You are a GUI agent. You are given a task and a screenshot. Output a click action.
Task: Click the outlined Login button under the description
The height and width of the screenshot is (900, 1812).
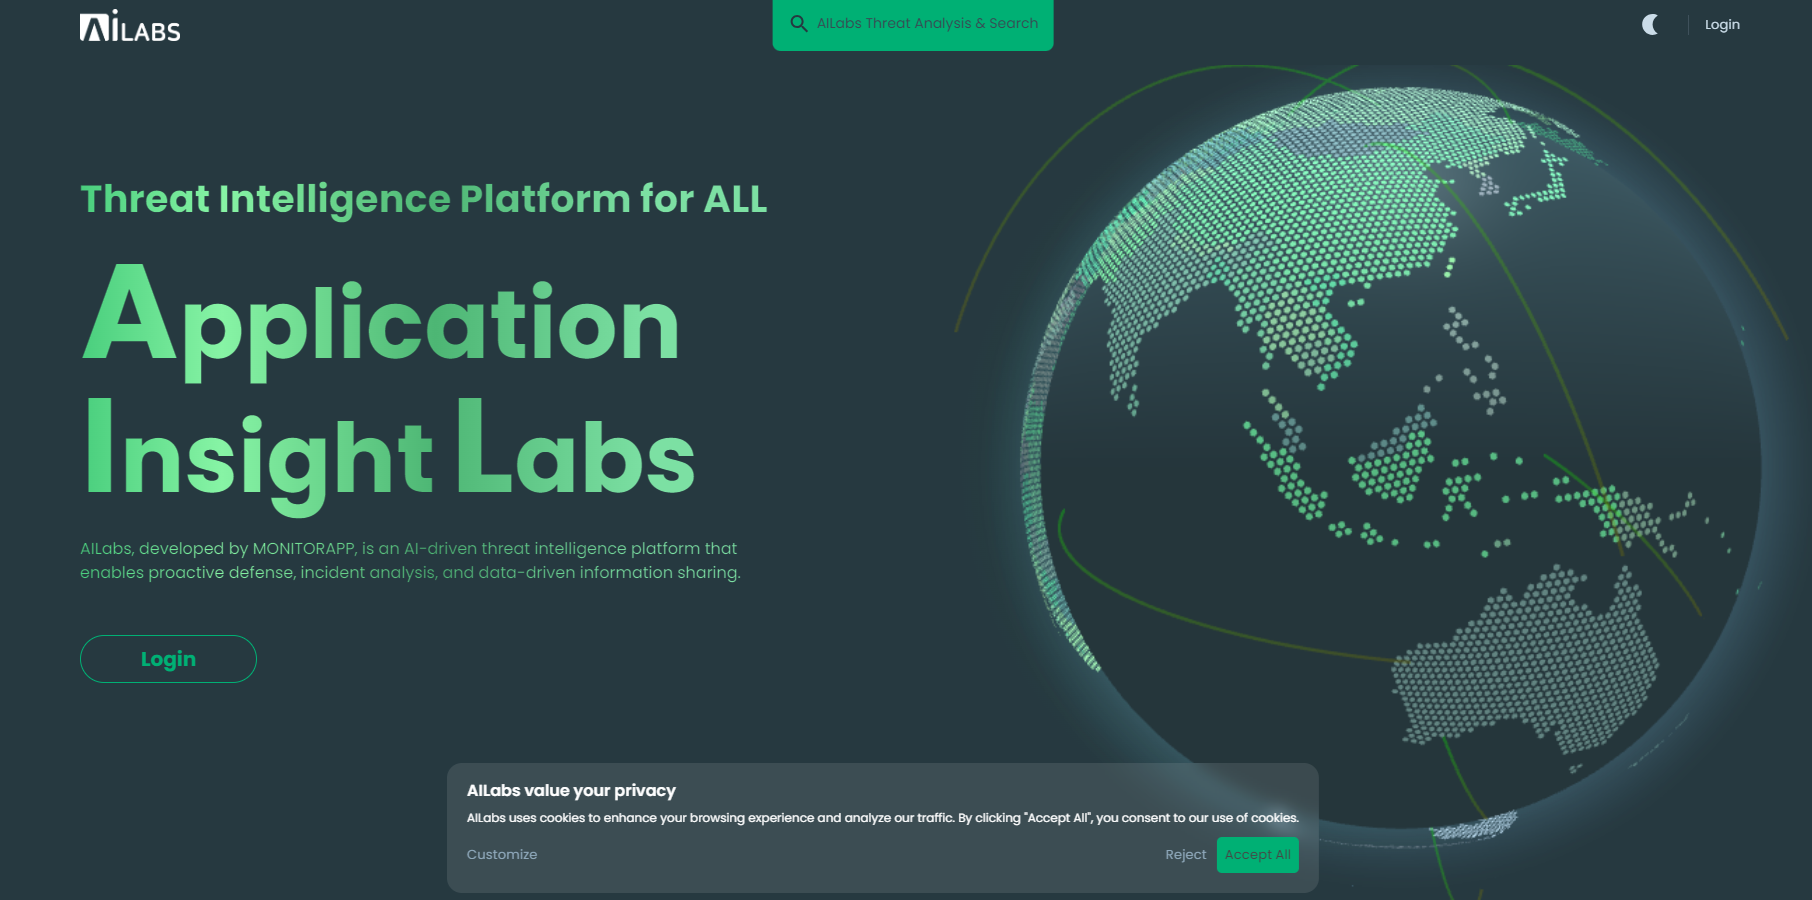click(168, 659)
